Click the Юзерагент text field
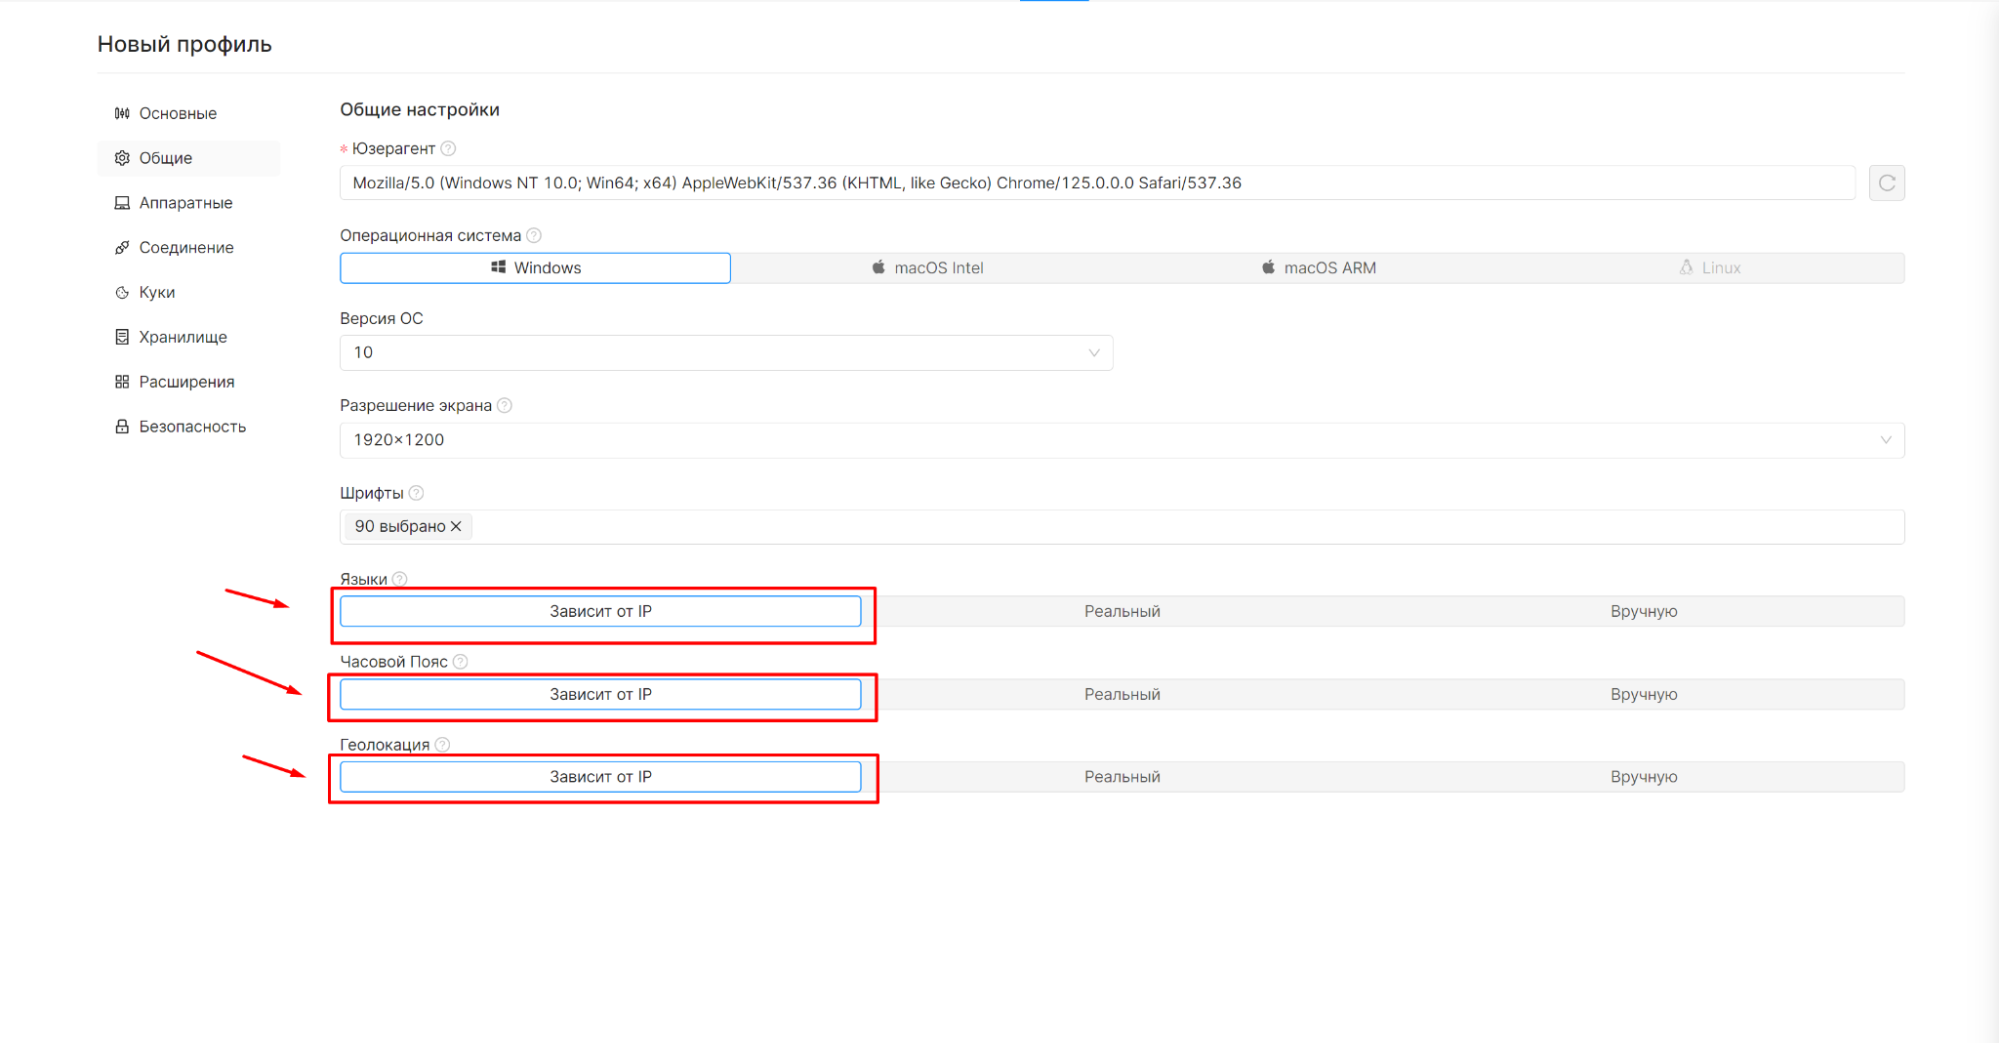The width and height of the screenshot is (1999, 1044). 1097,183
